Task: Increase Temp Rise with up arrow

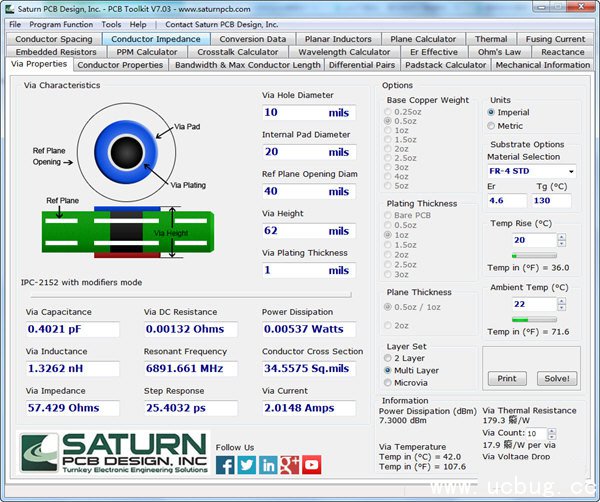Action: pos(560,237)
